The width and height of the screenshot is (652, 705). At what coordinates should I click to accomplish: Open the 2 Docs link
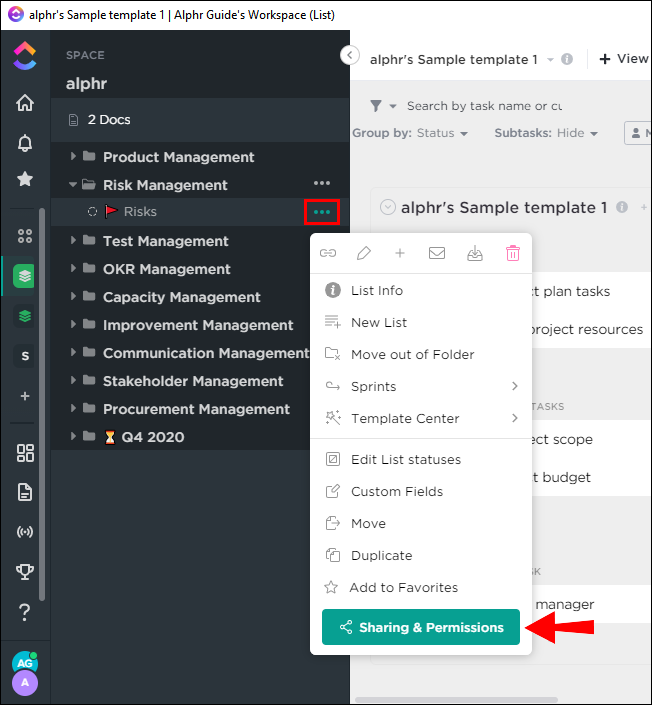point(108,120)
